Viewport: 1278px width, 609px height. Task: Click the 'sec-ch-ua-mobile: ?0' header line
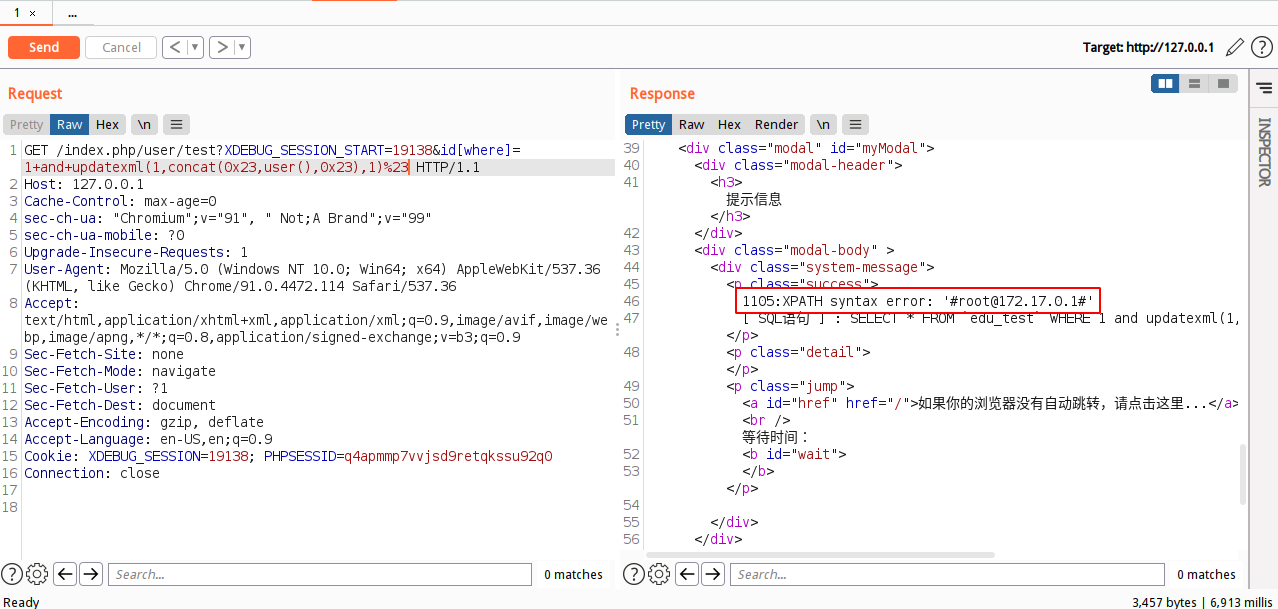[104, 235]
